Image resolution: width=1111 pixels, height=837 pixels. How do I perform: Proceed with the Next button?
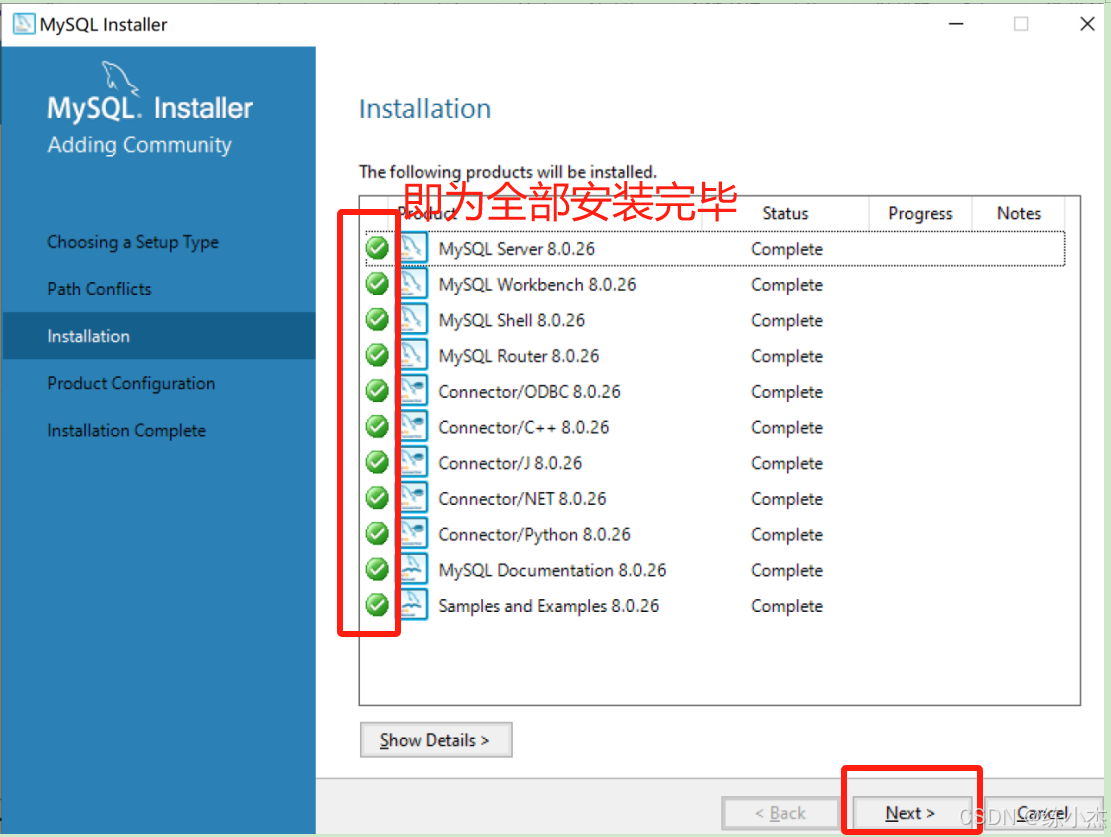coord(910,813)
